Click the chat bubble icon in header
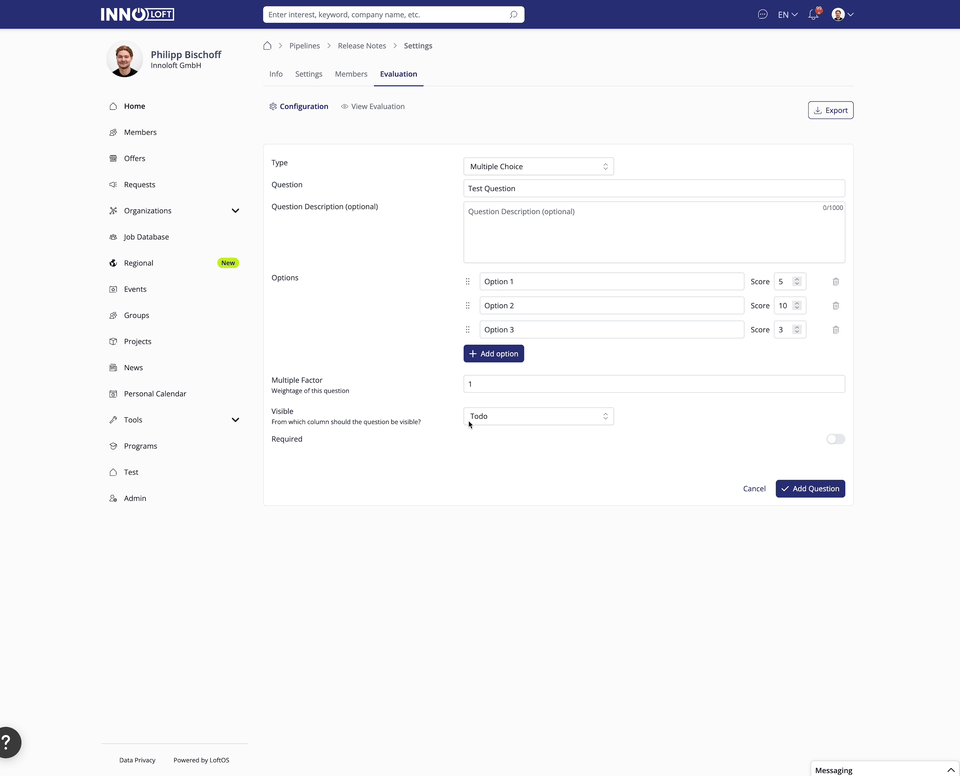 click(762, 15)
